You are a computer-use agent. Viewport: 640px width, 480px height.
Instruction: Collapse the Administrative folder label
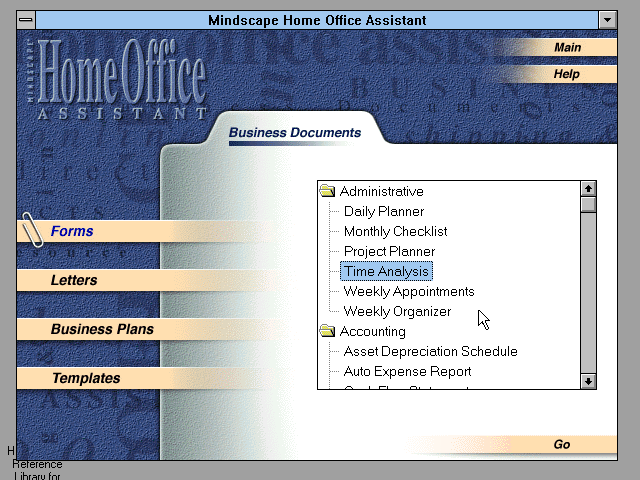point(381,191)
